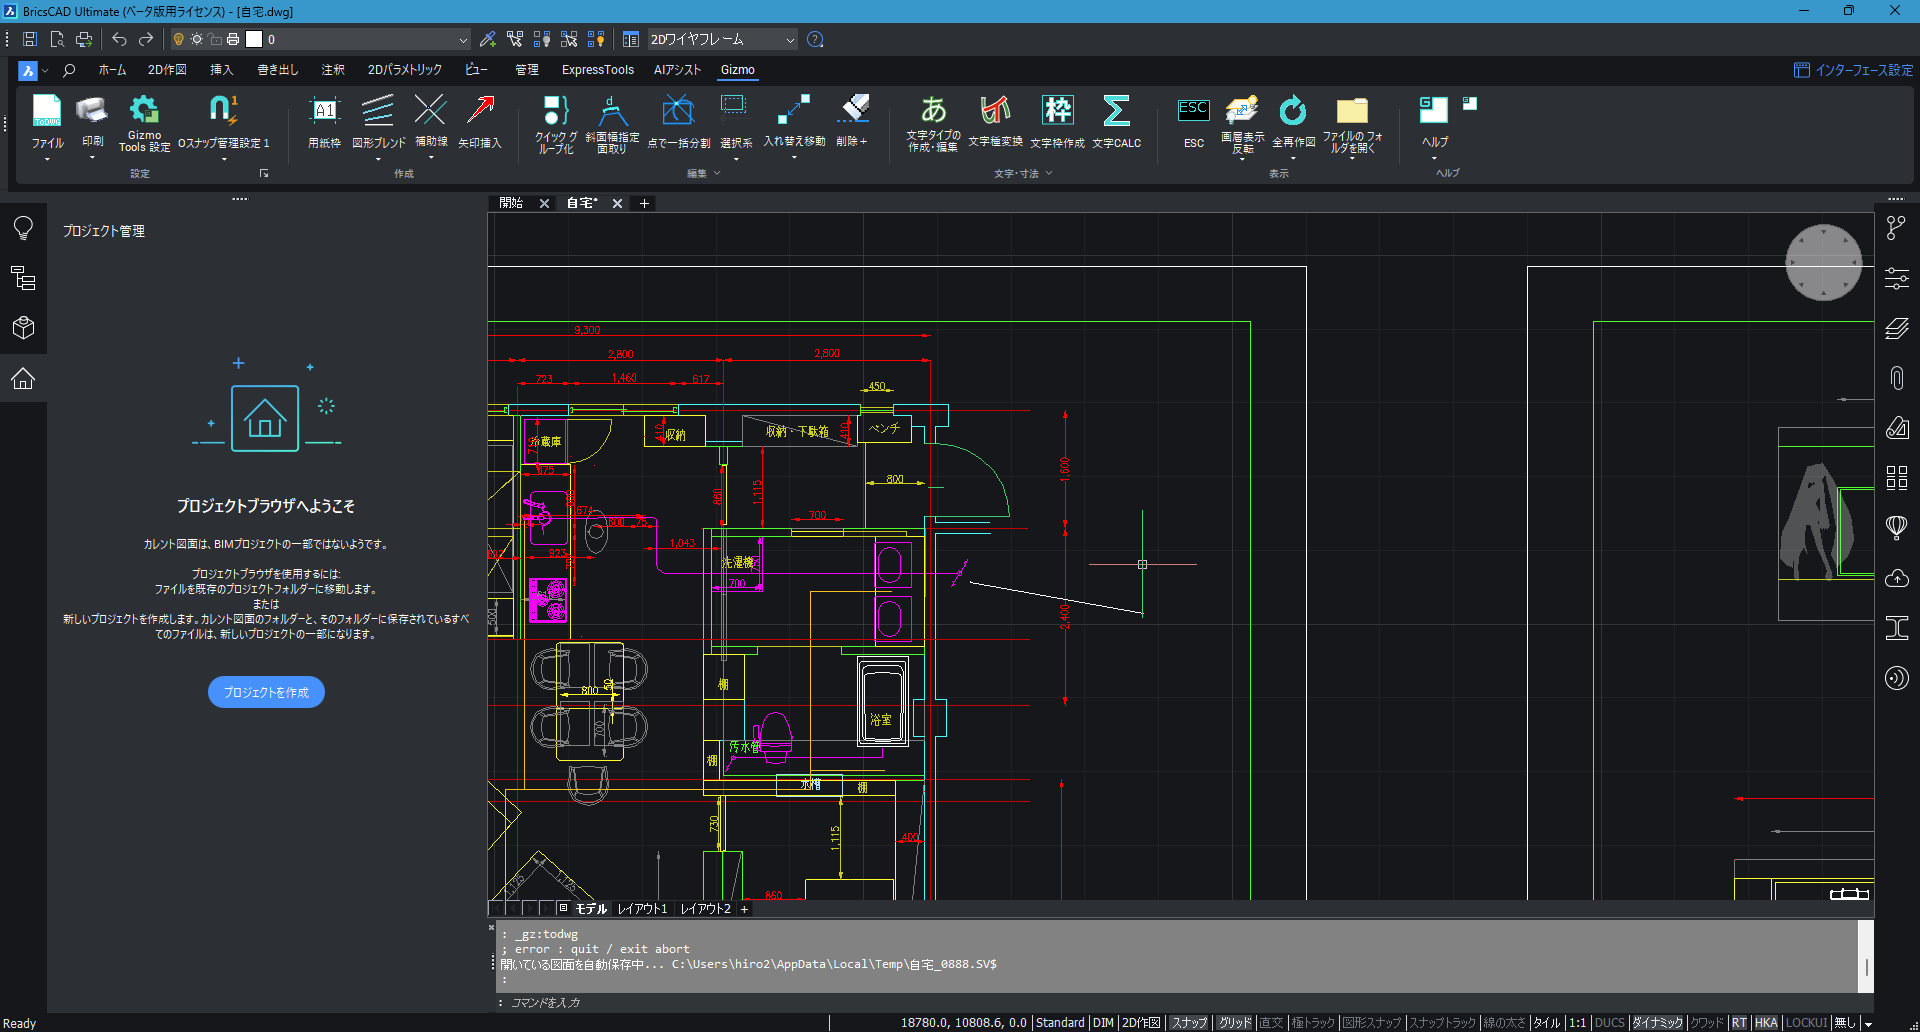Screen dimensions: 1920x1032
Task: Click the プロジェクトを作成 button
Action: (266, 692)
